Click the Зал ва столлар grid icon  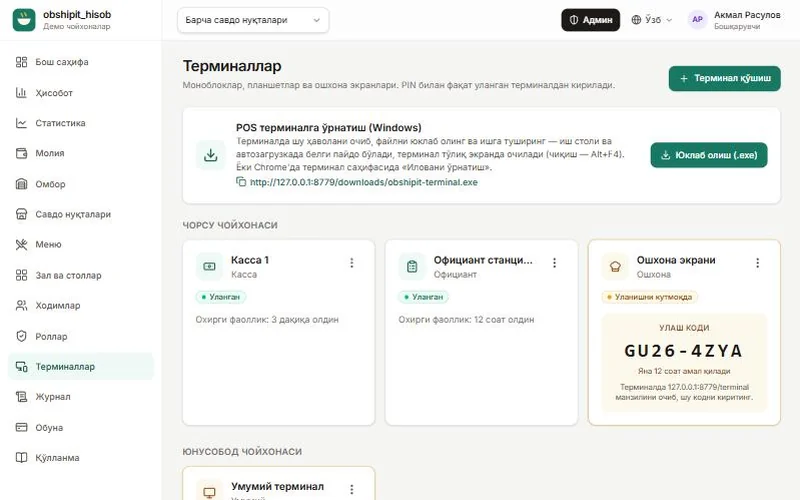[21, 275]
